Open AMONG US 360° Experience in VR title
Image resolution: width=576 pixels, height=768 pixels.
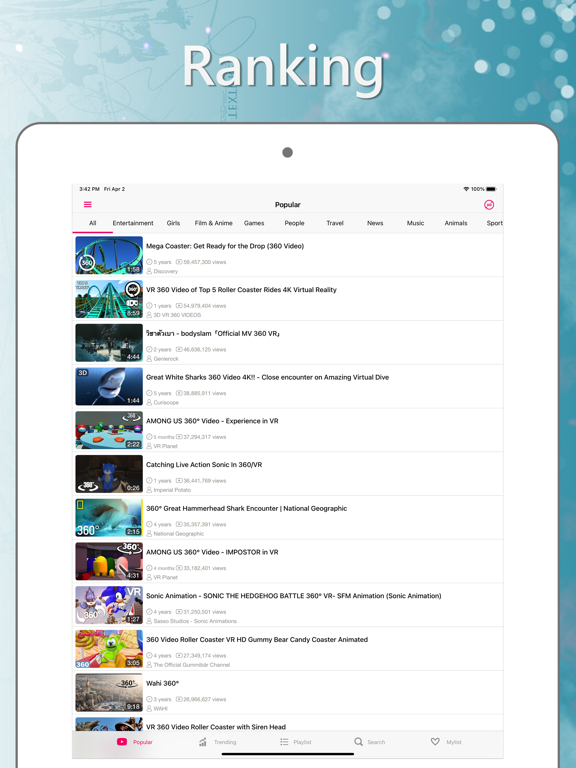[212, 421]
